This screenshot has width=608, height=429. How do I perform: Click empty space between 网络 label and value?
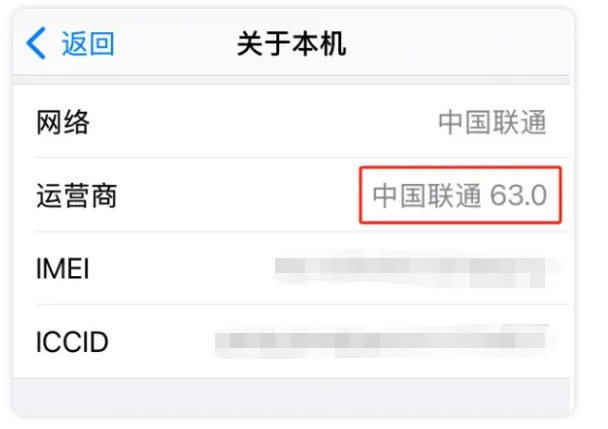click(x=264, y=123)
